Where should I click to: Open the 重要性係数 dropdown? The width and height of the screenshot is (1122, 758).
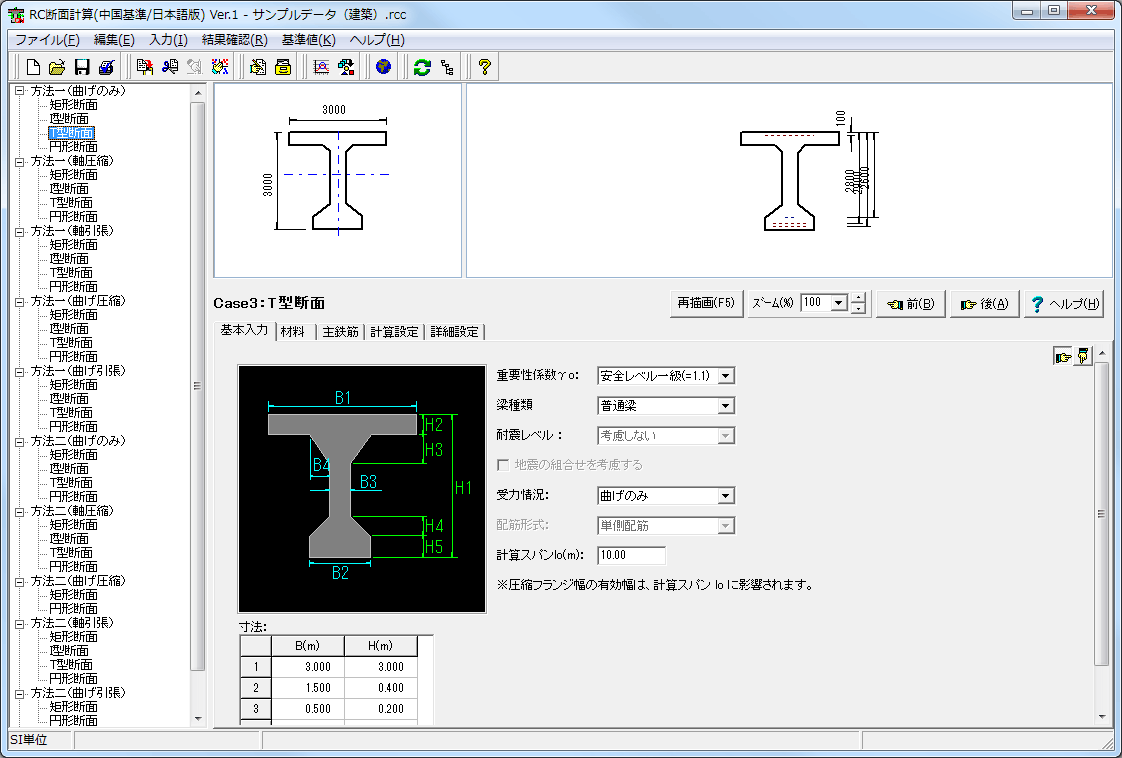pyautogui.click(x=726, y=376)
